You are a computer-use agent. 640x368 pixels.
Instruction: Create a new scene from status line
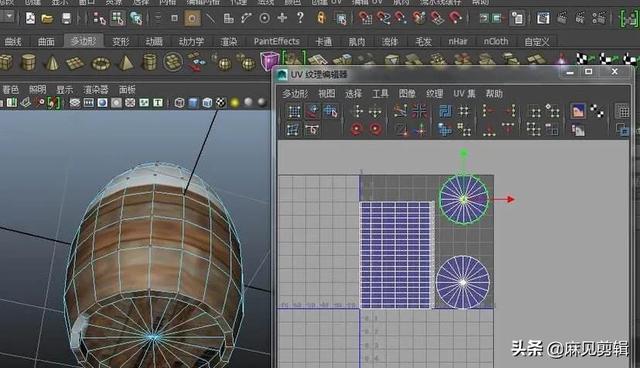[x=30, y=18]
